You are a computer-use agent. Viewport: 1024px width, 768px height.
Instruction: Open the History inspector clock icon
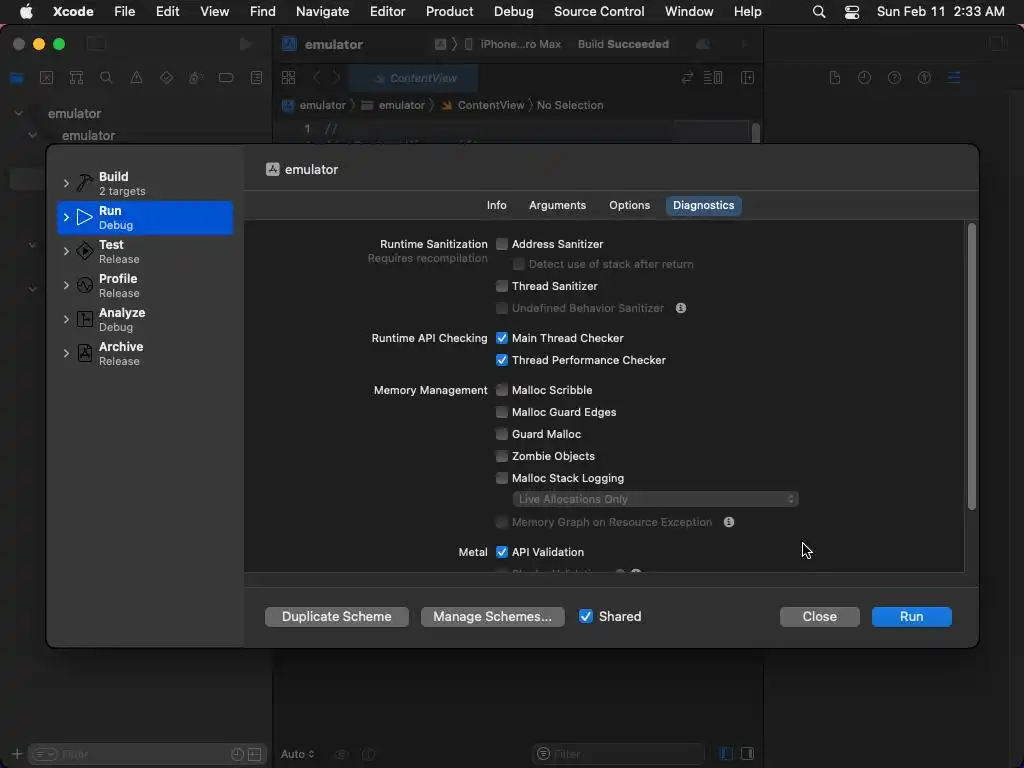(x=864, y=78)
